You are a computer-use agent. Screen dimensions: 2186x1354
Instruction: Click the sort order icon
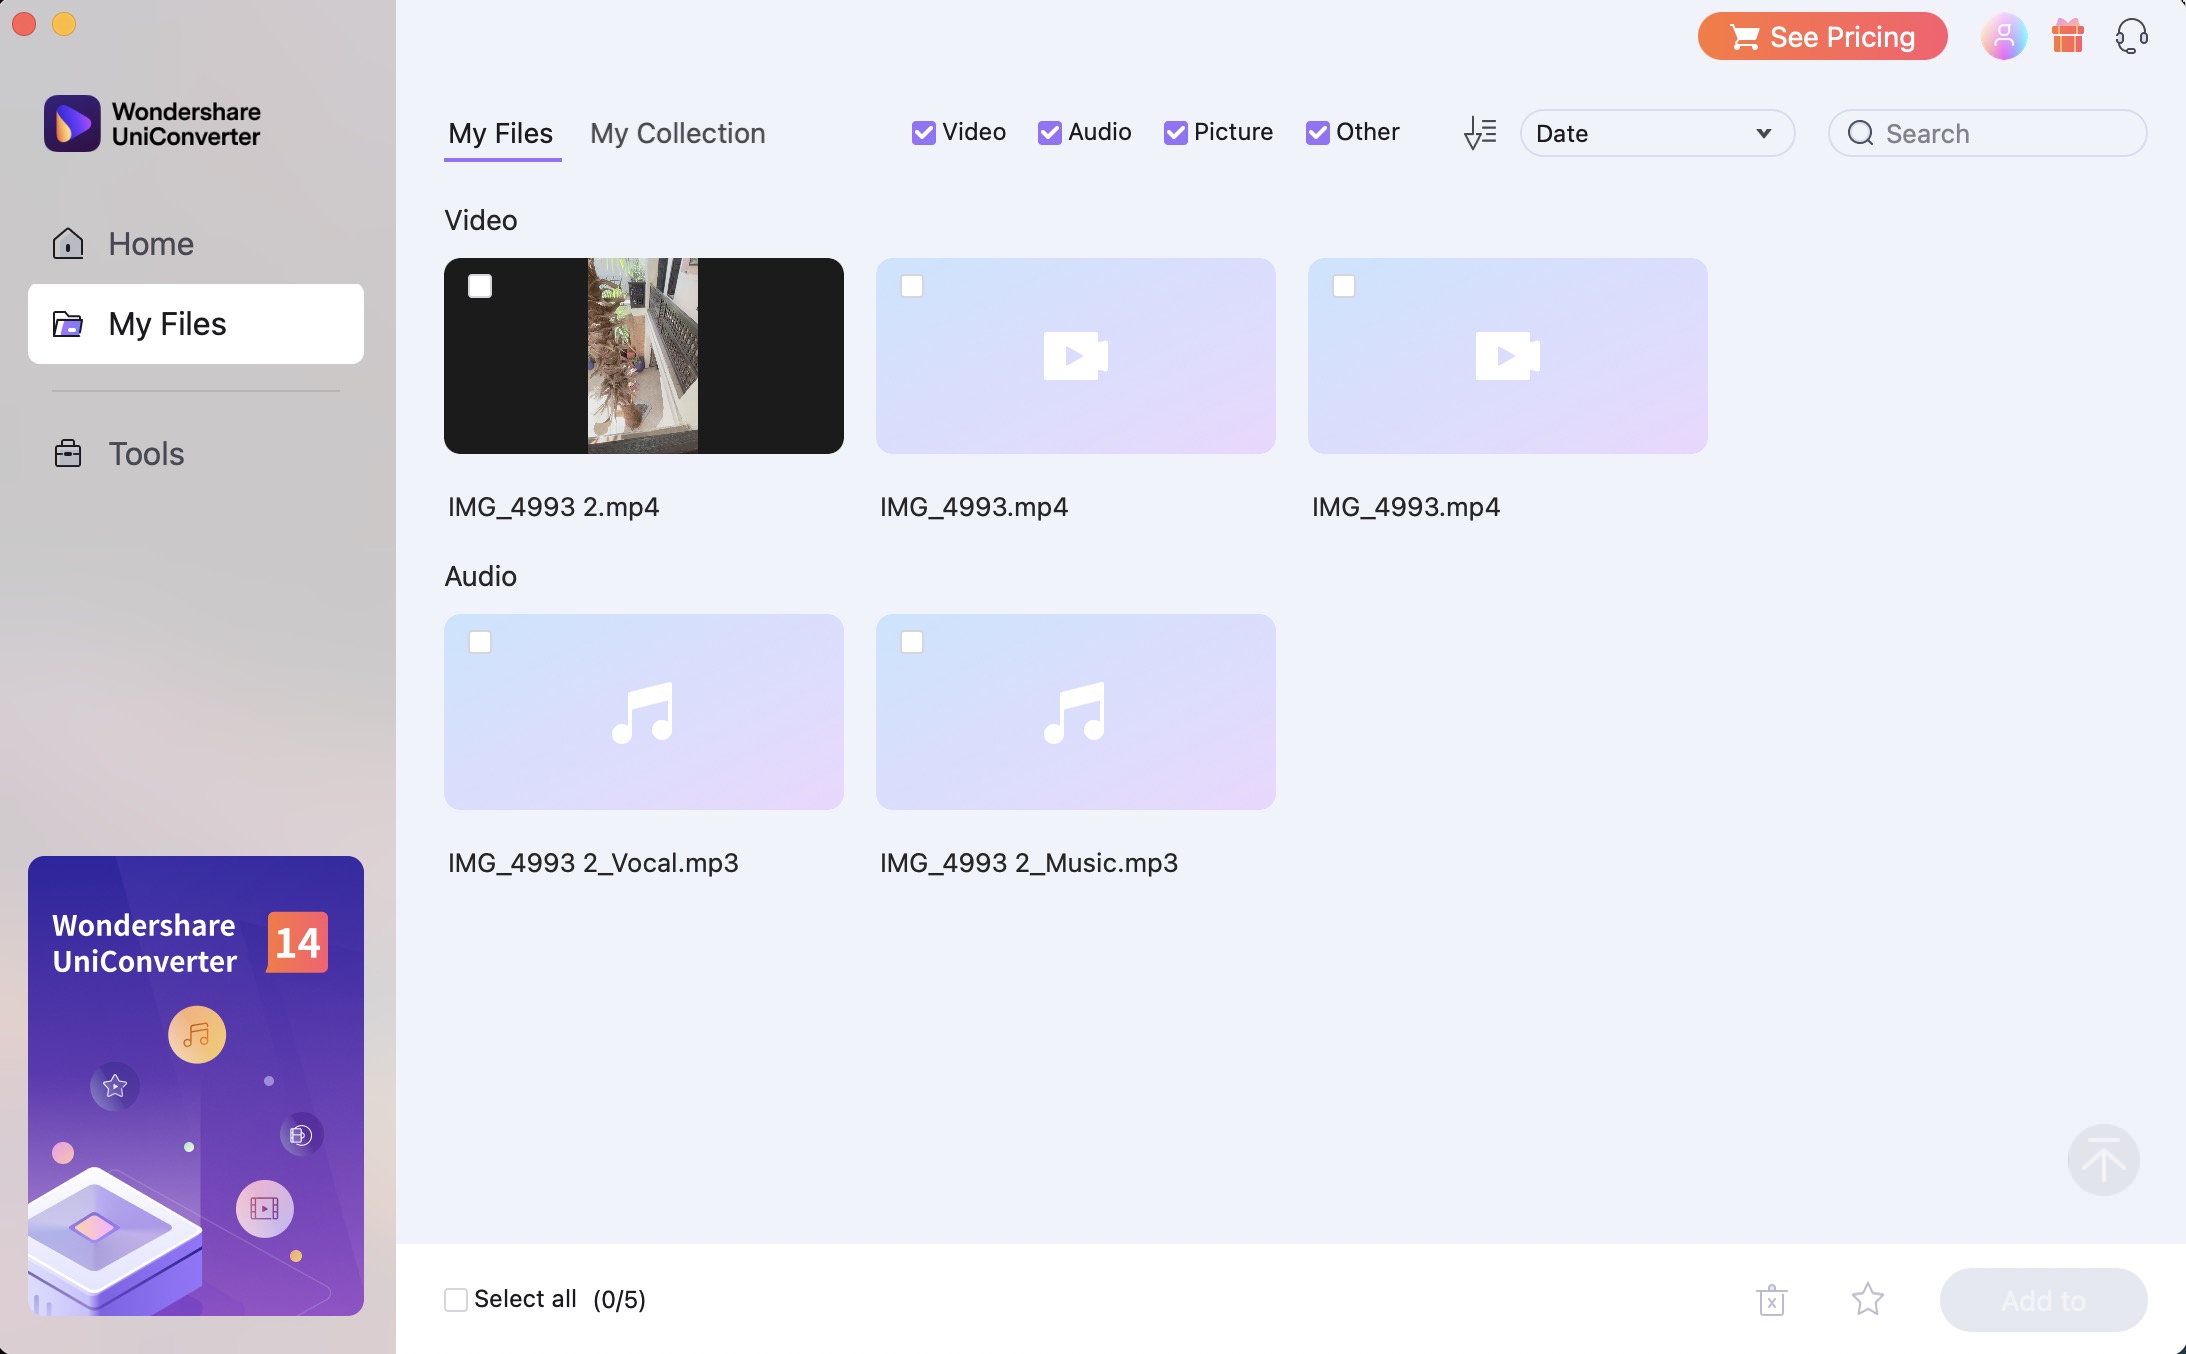click(x=1480, y=133)
